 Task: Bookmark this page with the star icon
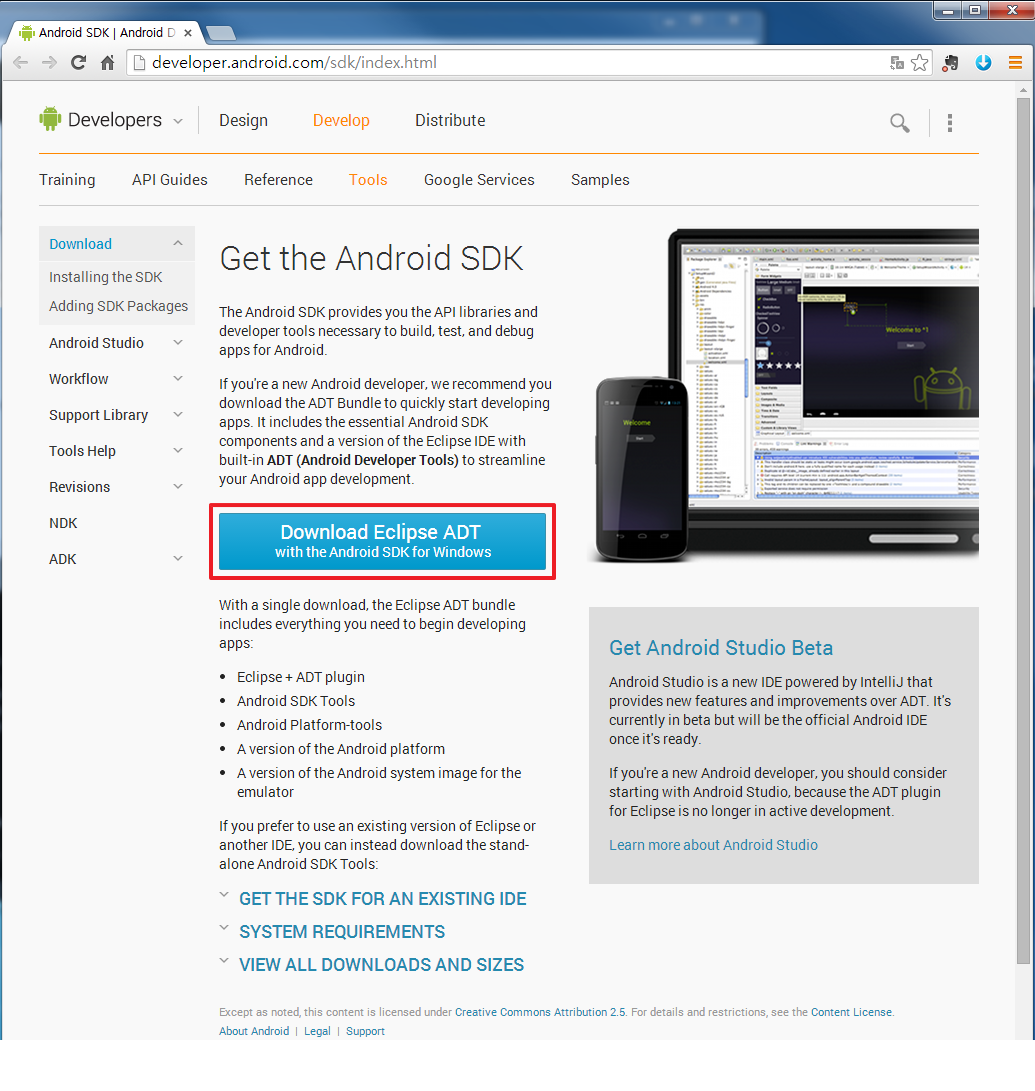point(919,63)
